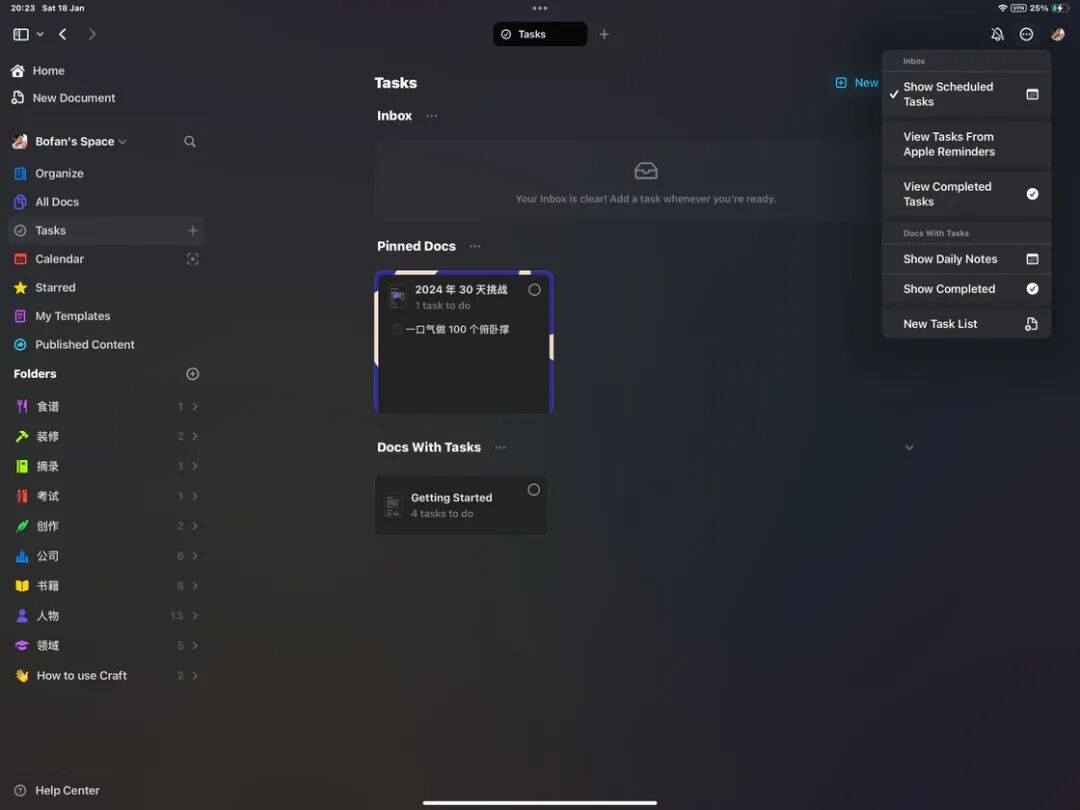Add a new tab with plus icon
The width and height of the screenshot is (1080, 810).
tap(604, 34)
